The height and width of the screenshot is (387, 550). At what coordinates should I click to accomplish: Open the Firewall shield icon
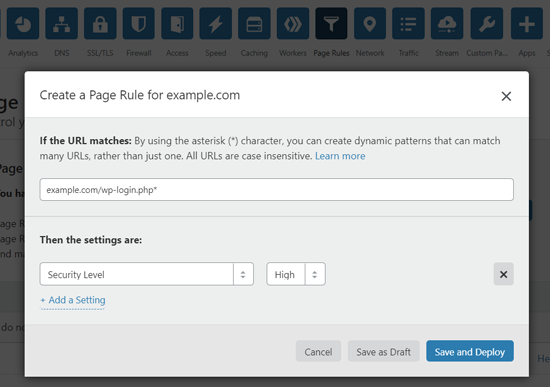[x=139, y=24]
